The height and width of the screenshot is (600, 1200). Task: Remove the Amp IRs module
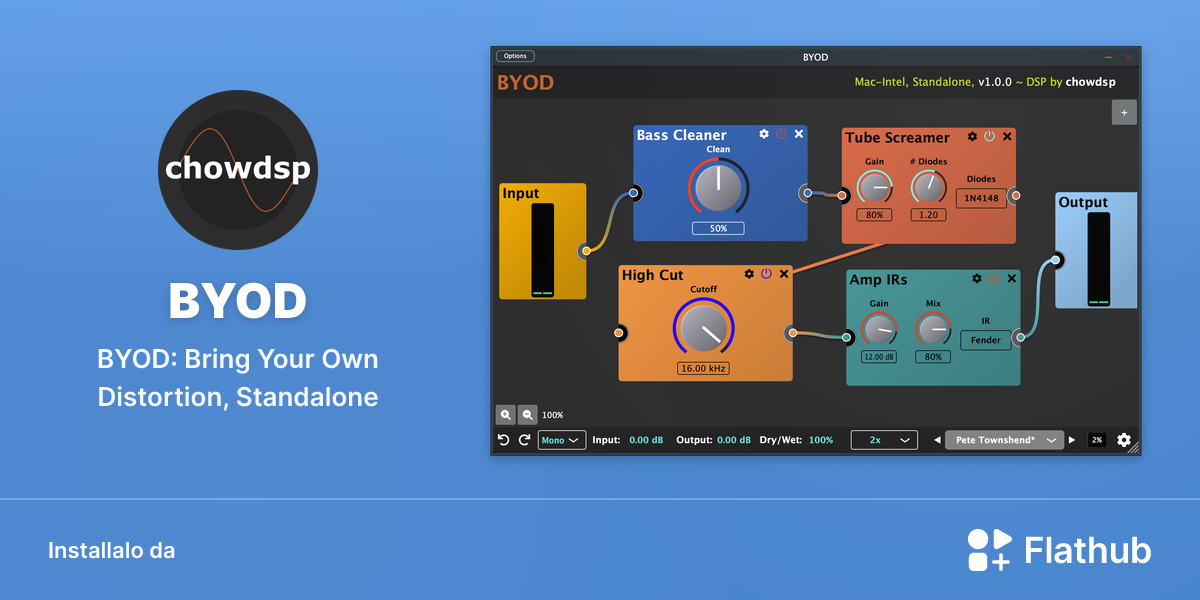(x=1012, y=279)
